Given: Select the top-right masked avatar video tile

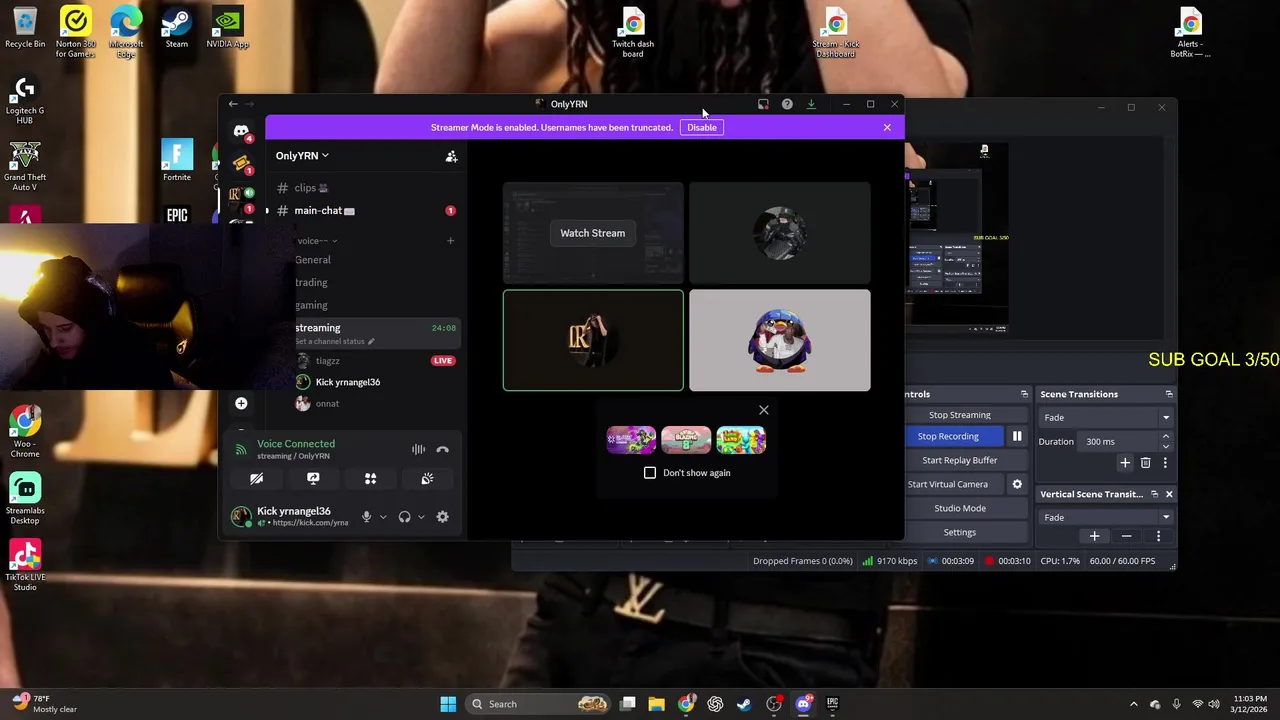Looking at the screenshot, I should [780, 233].
